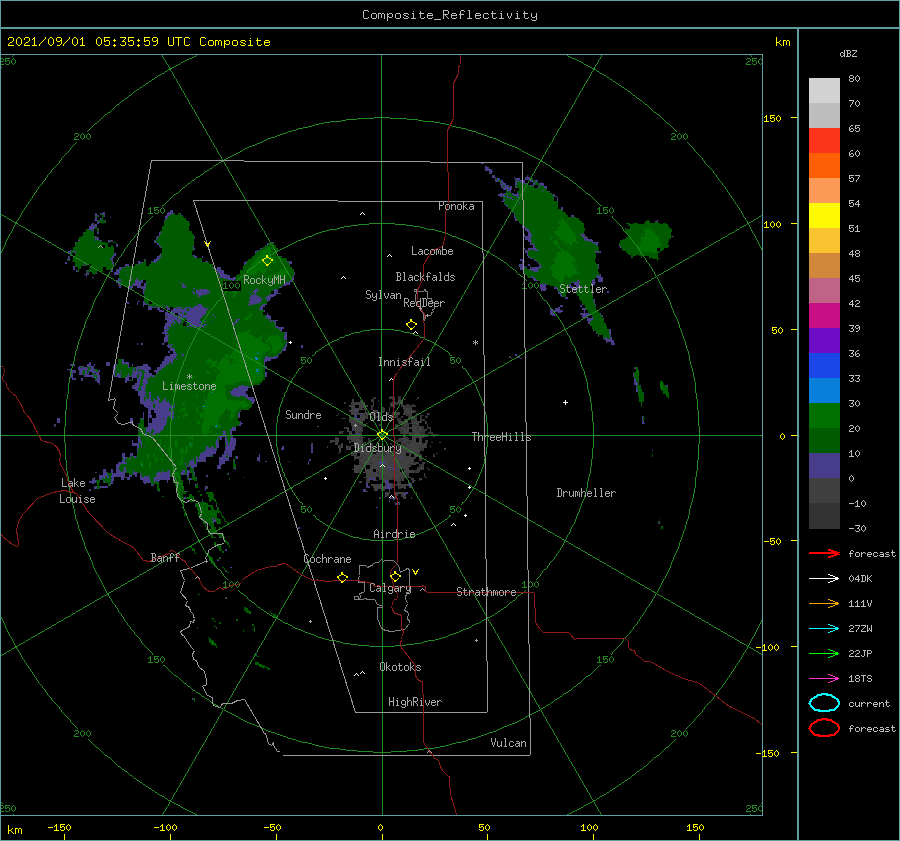This screenshot has height=841, width=900.
Task: Select the slate purple 10-0 dBZ swatch
Action: (x=824, y=465)
